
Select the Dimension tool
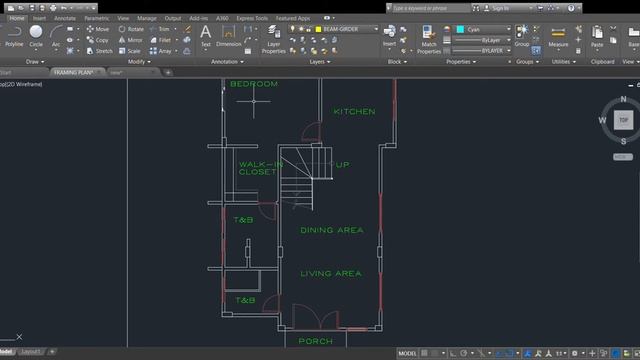[x=229, y=36]
